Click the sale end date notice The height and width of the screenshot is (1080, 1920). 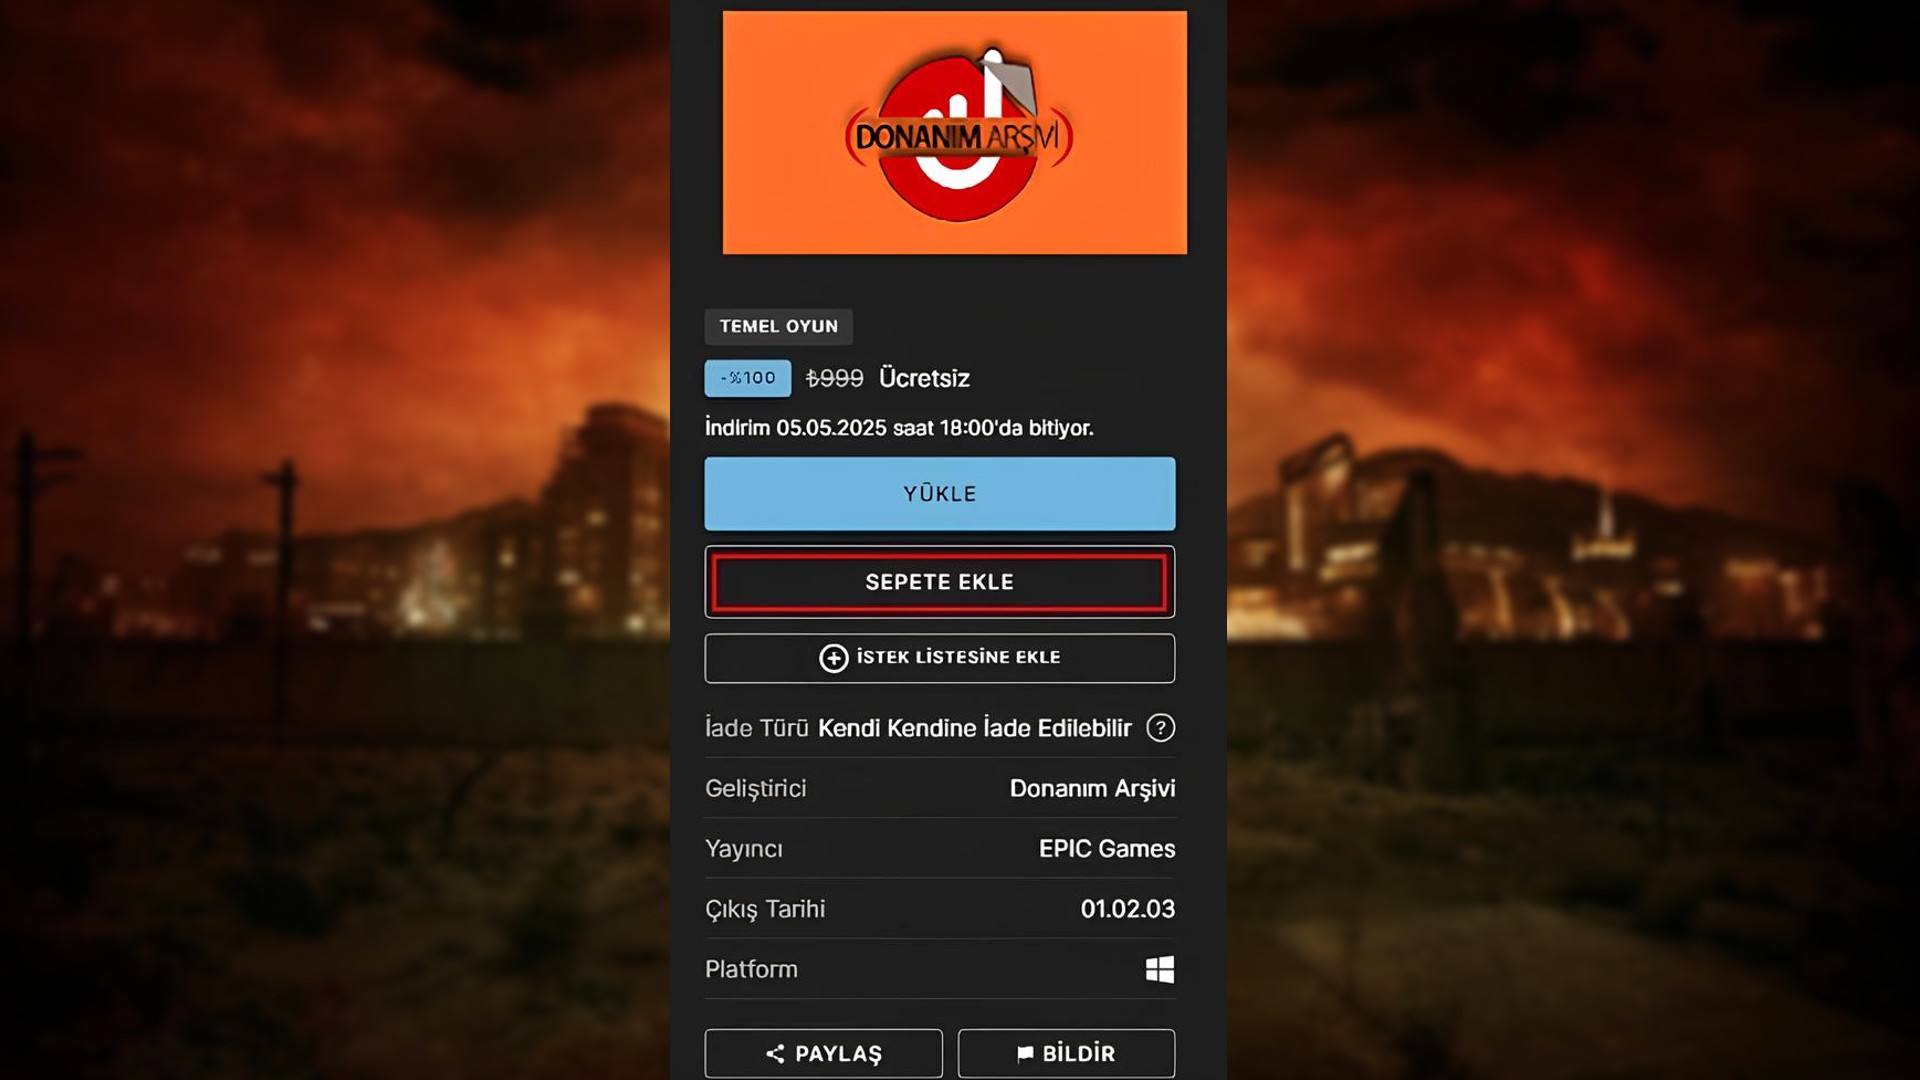[898, 427]
